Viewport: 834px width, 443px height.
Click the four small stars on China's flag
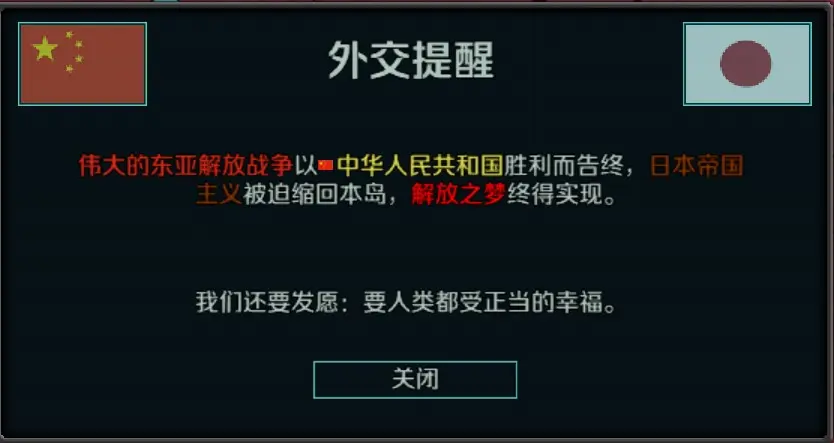click(x=74, y=51)
